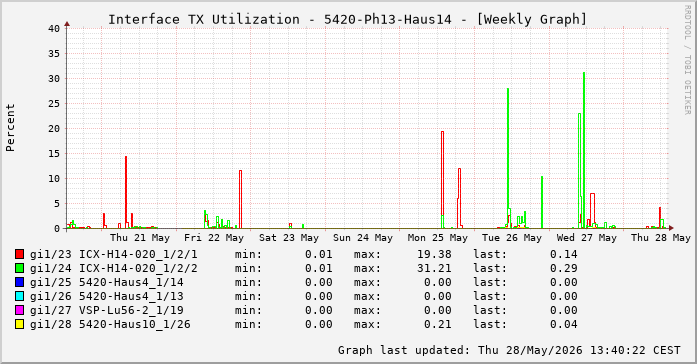
Task: Click legend label gi1/25 5420-Haus4_1/14
Action: click(107, 282)
